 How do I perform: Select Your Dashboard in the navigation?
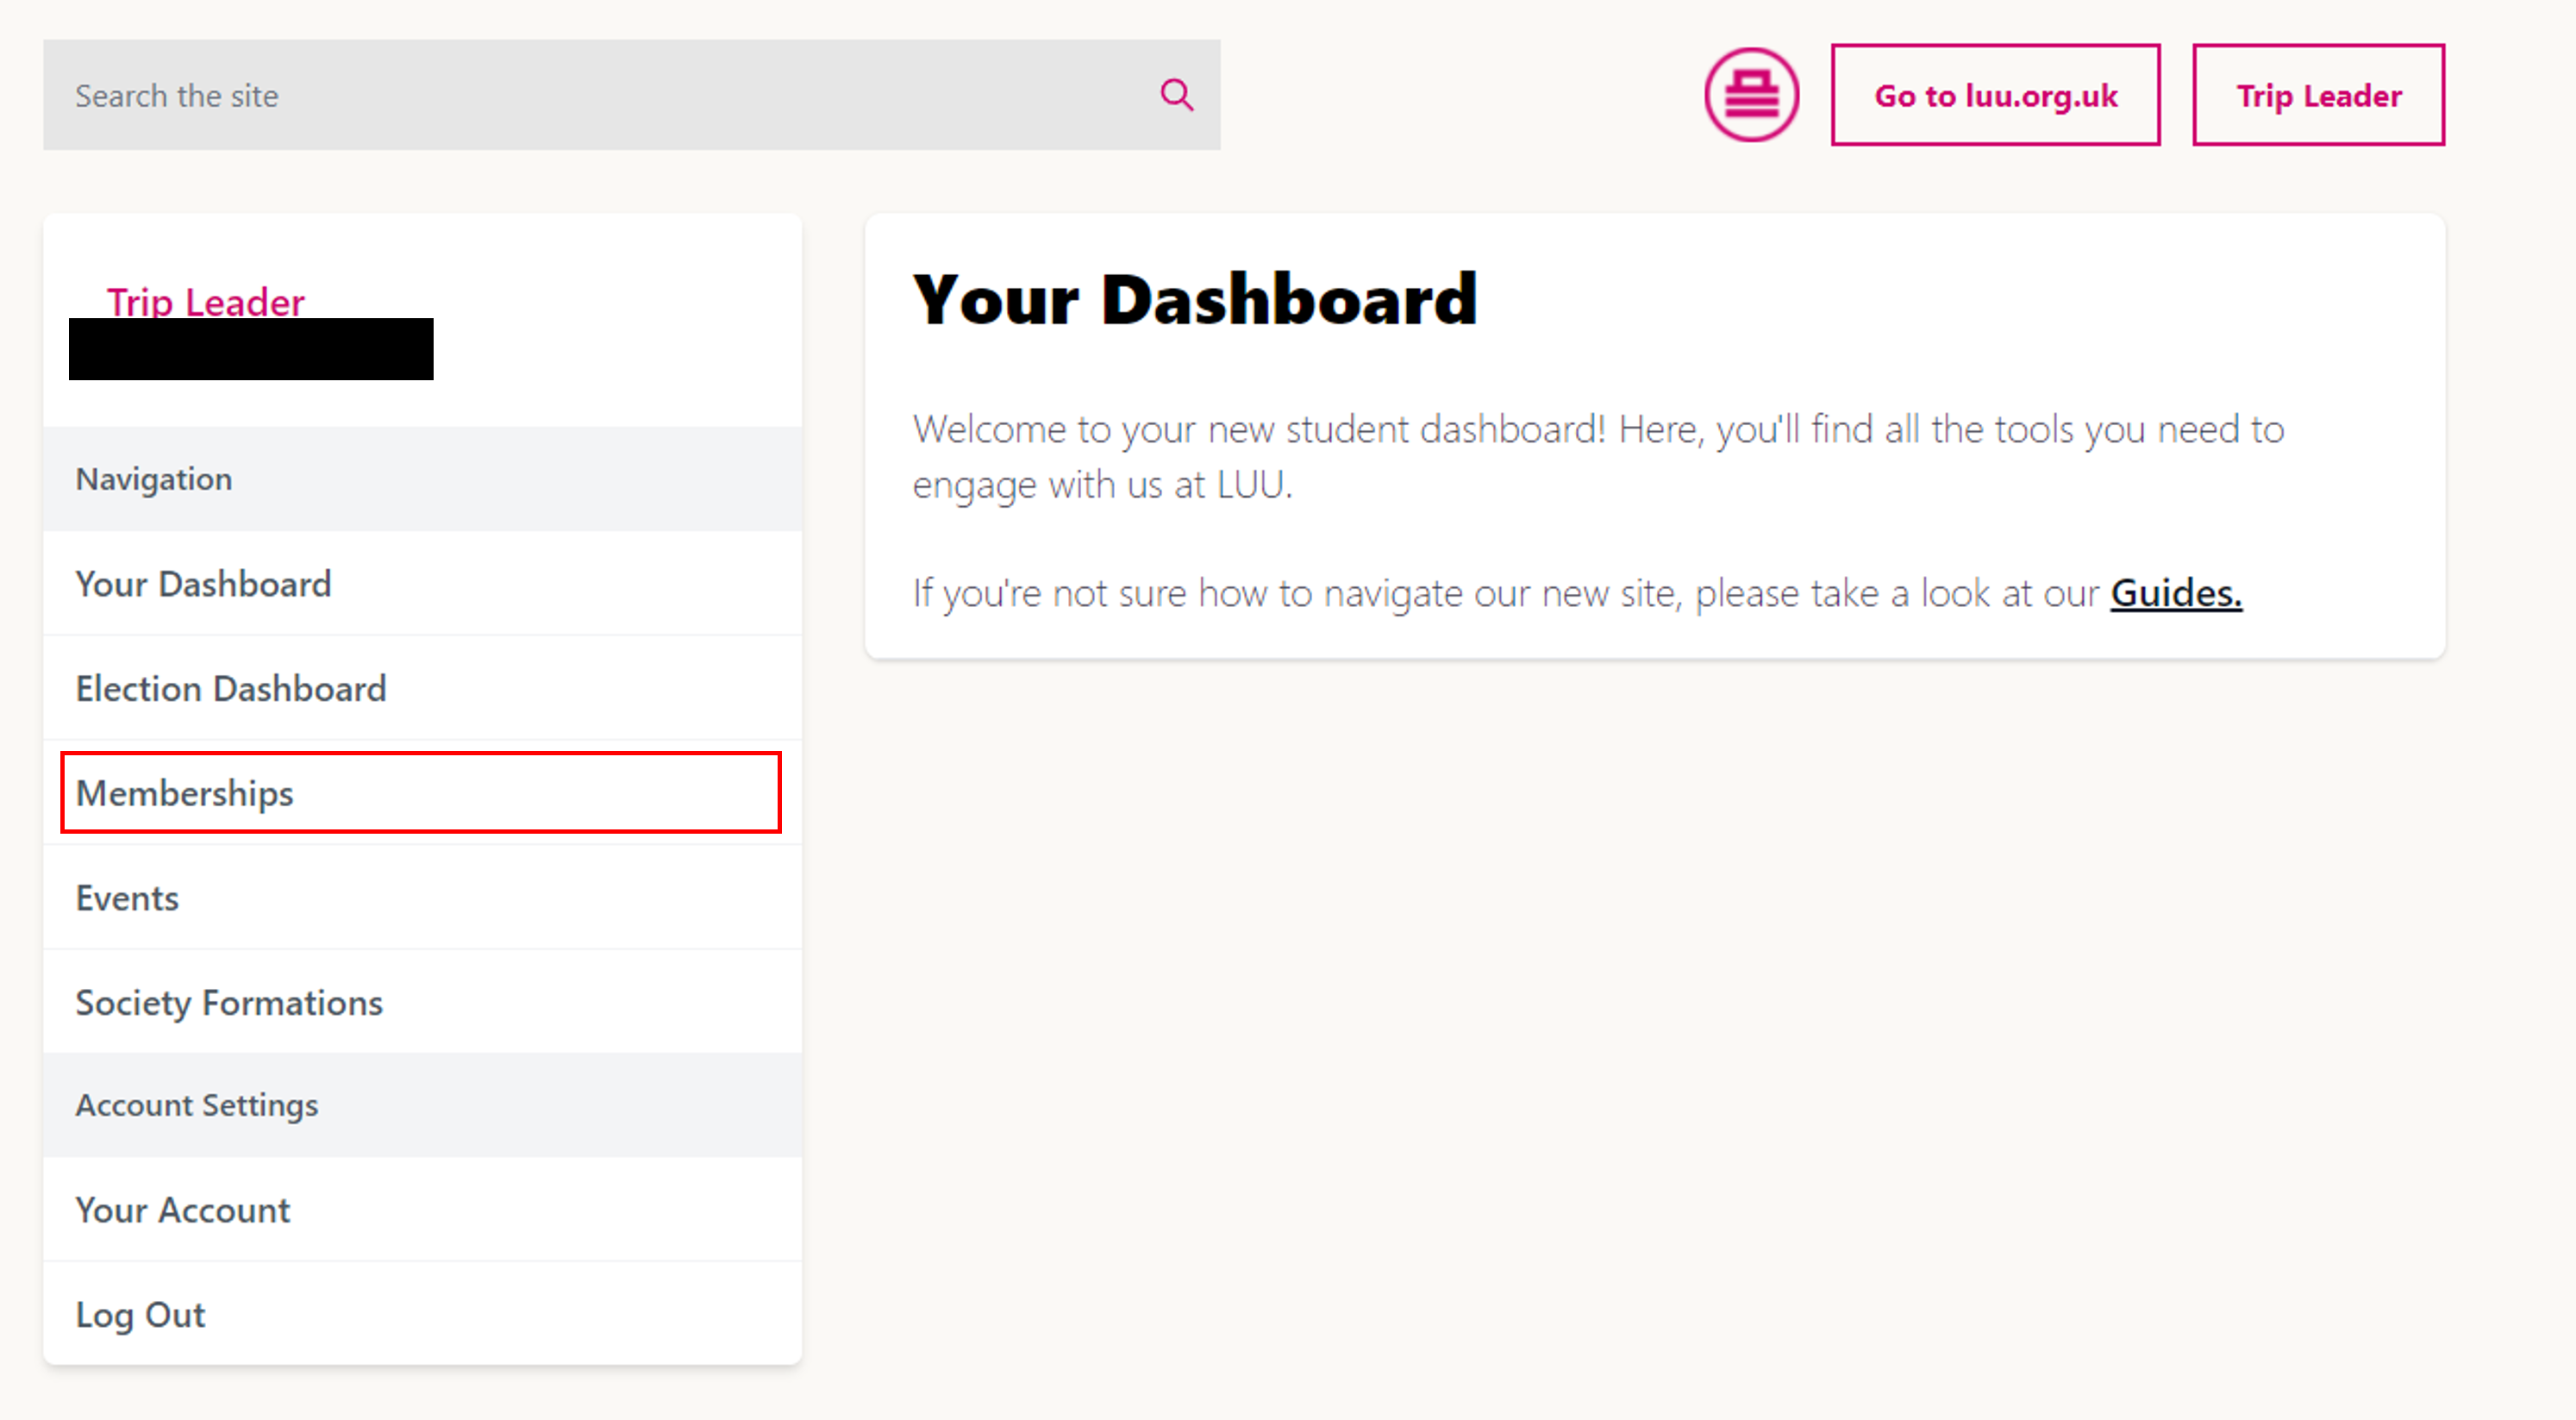coord(422,584)
